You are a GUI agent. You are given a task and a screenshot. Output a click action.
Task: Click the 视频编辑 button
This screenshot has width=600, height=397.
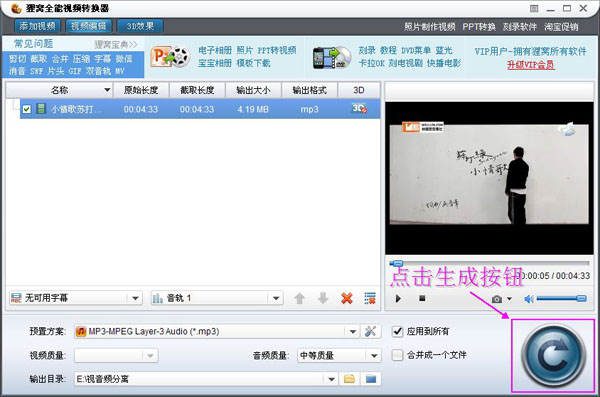(88, 26)
